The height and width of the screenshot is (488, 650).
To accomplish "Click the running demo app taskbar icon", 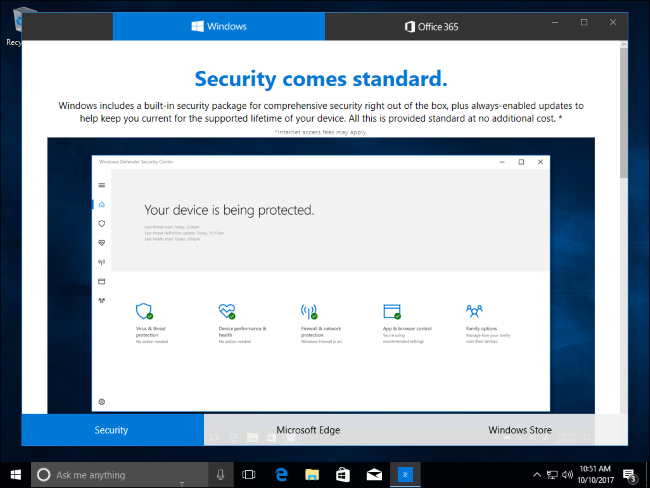I will (405, 475).
